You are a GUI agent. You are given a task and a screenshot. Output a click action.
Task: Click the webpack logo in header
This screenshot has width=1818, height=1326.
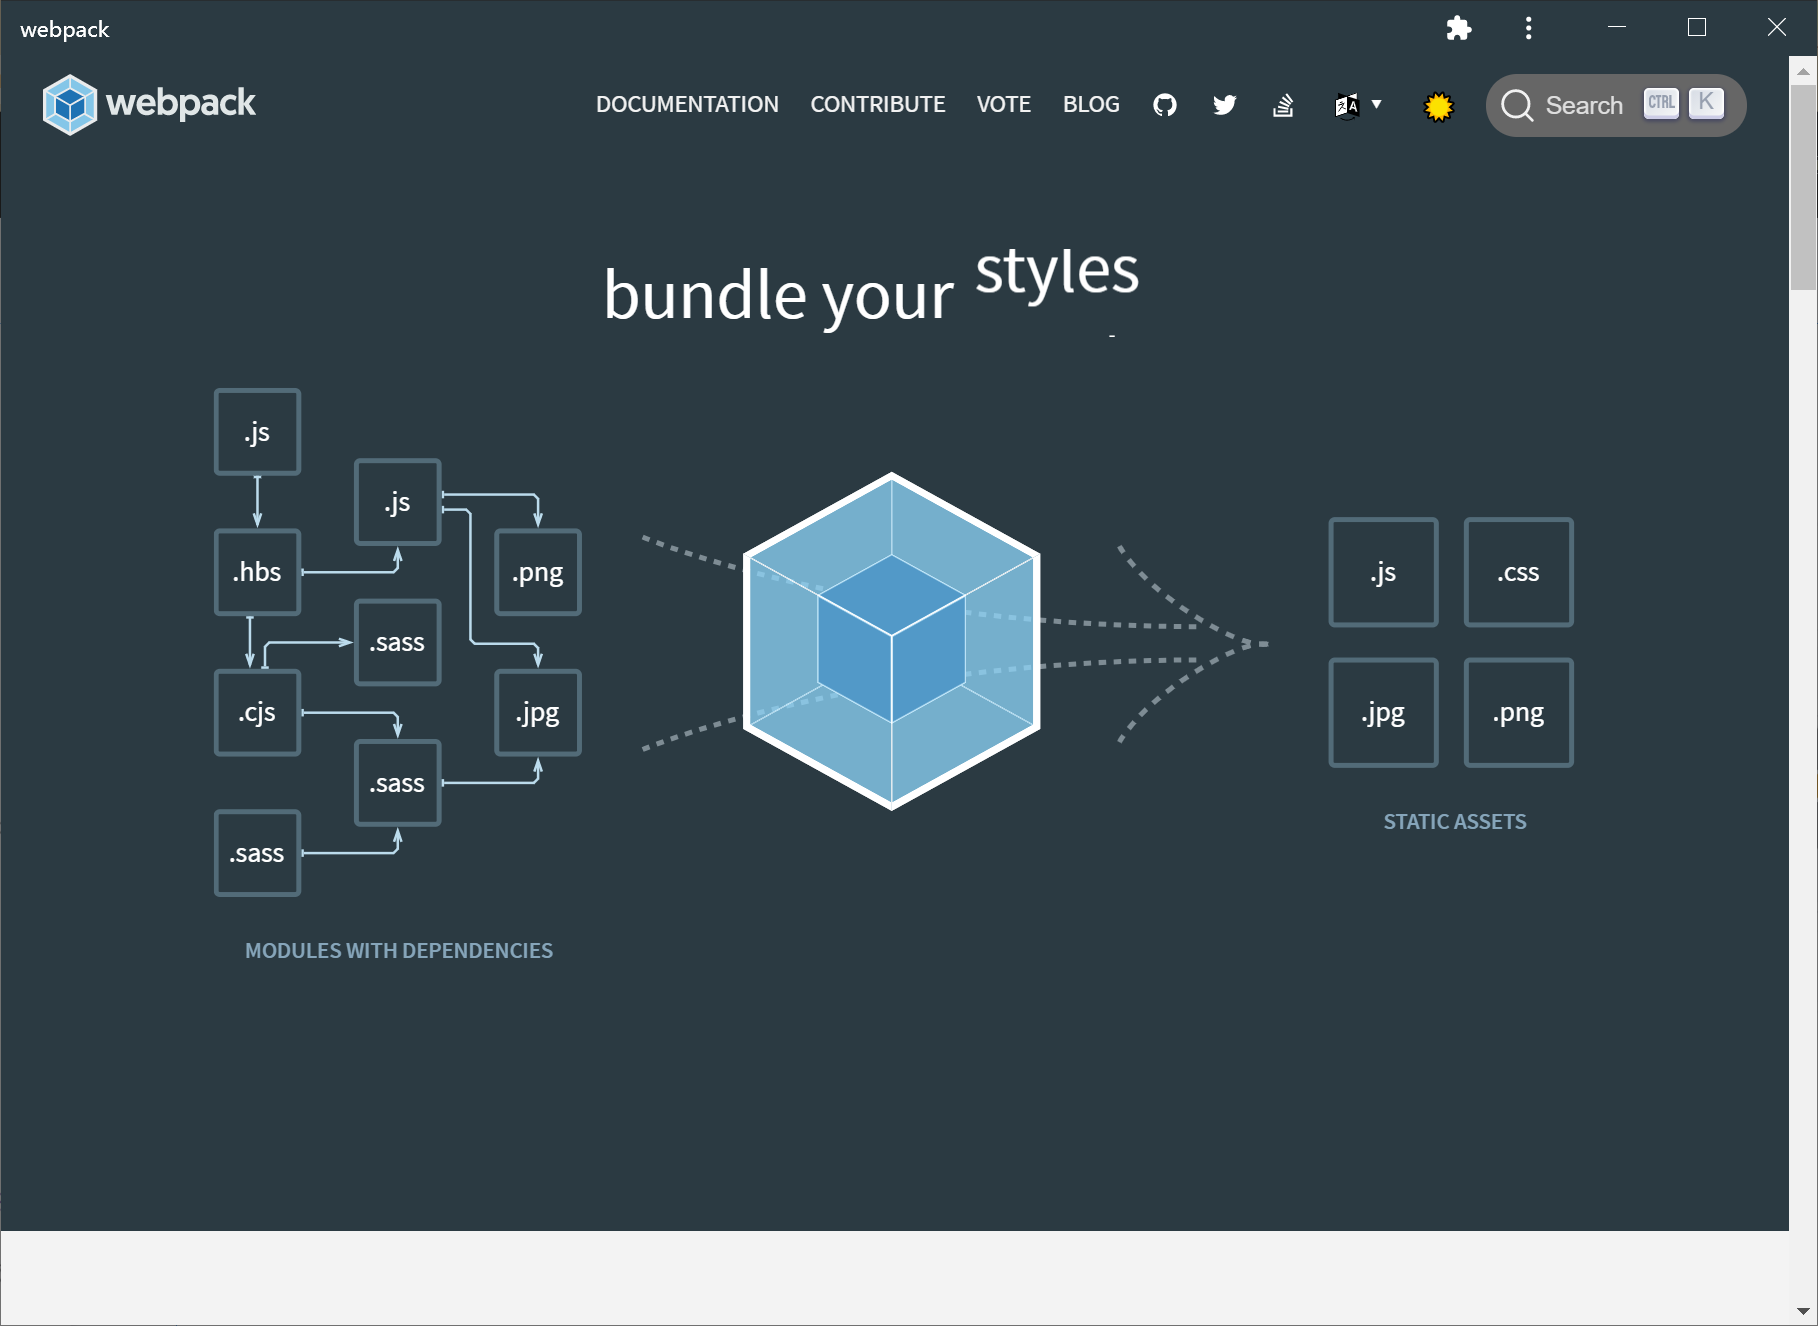coord(149,104)
